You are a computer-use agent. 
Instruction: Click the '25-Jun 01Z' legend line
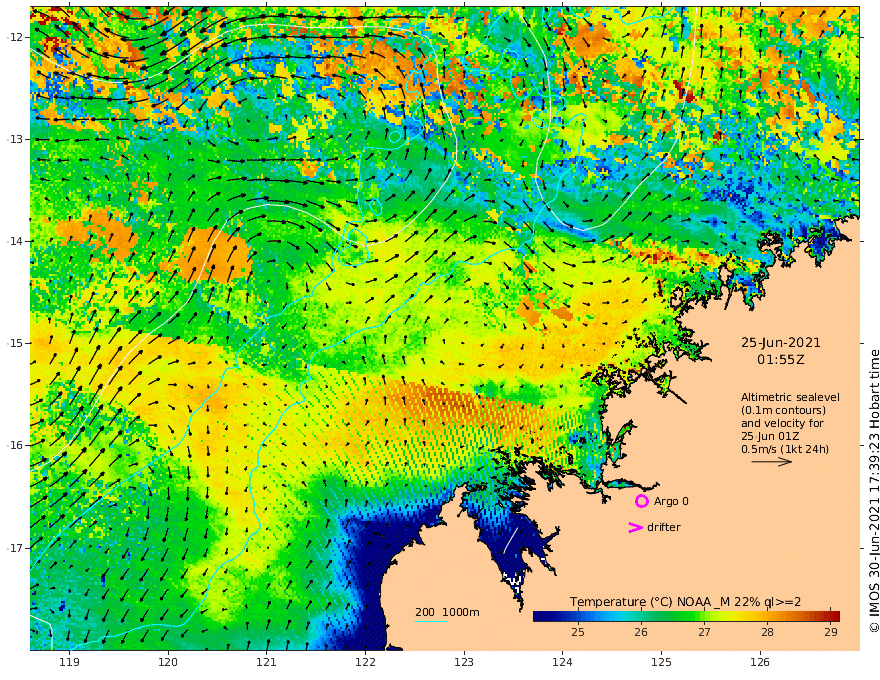[770, 436]
